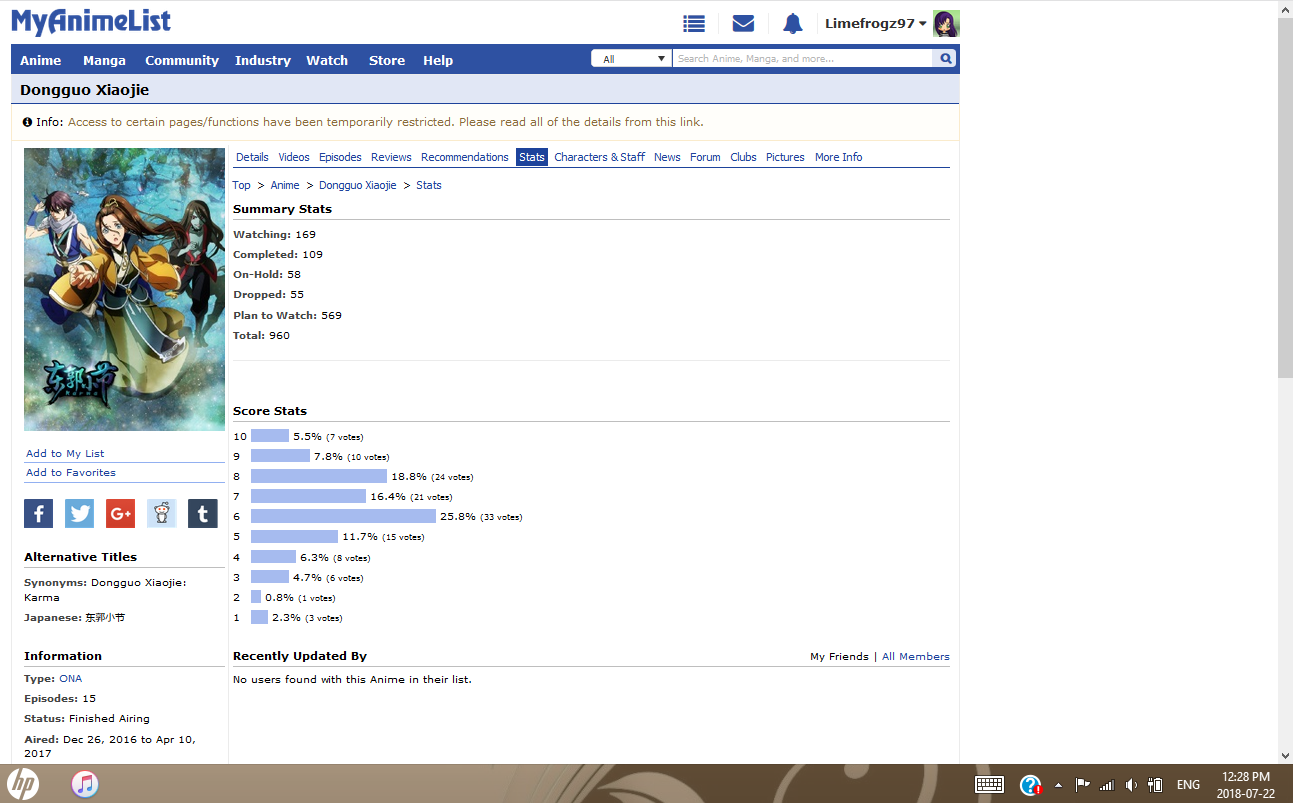1293x803 pixels.
Task: Click the Anime breadcrumb link
Action: coord(285,185)
